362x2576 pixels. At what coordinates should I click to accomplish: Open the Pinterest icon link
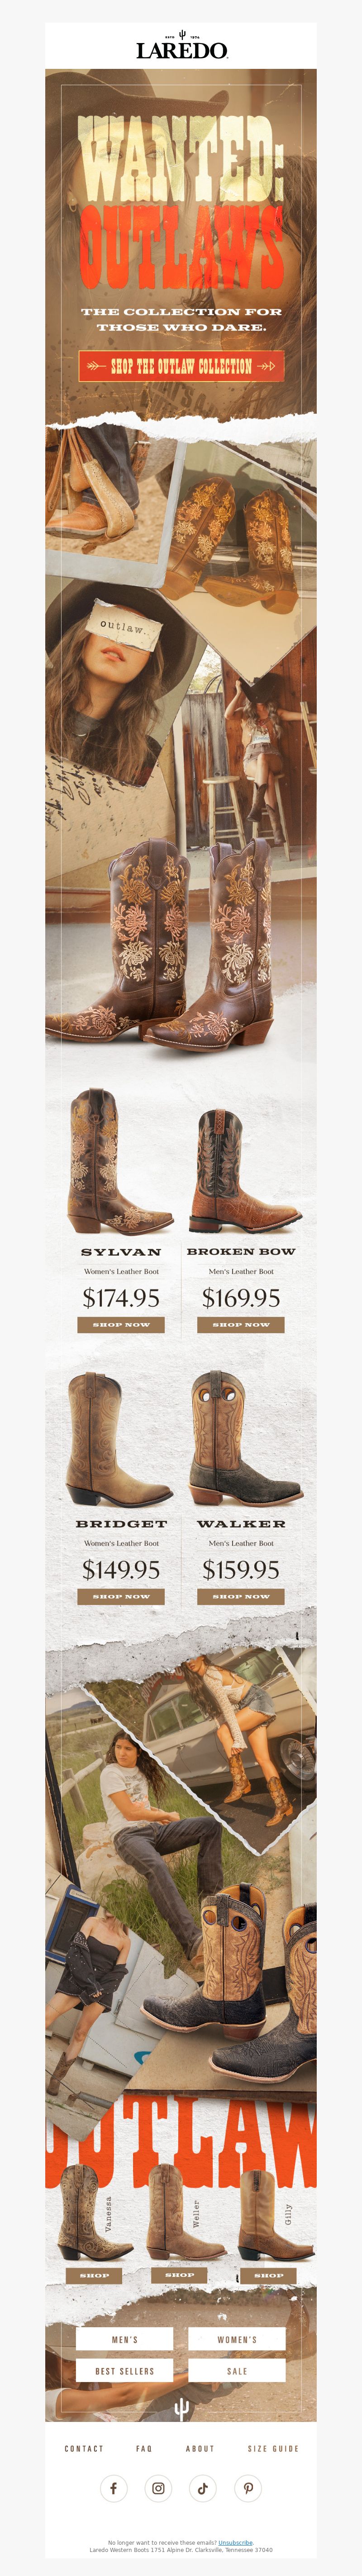coord(248,2488)
